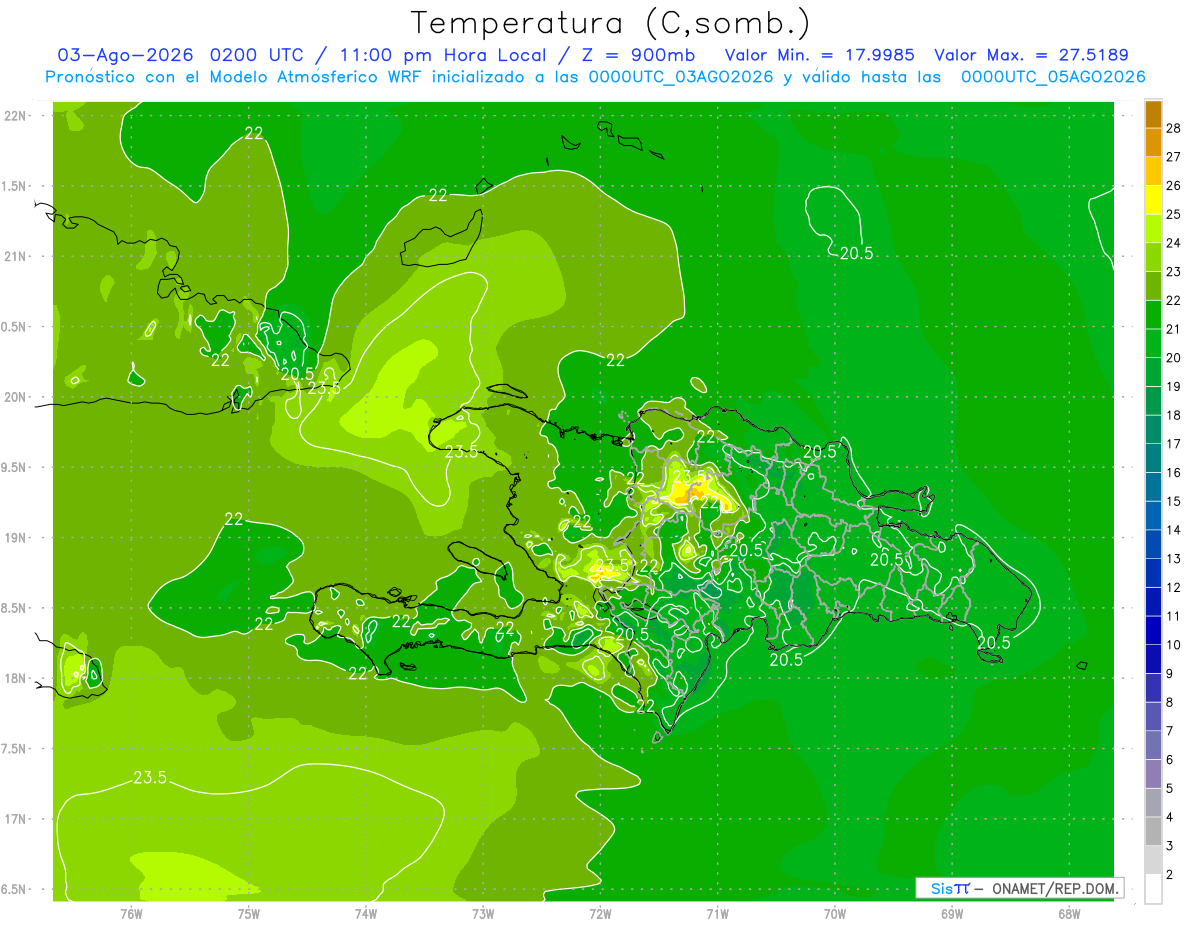Viewport: 1200px width, 927px height.
Task: Click the "69W" longitude axis label
Action: tap(951, 912)
